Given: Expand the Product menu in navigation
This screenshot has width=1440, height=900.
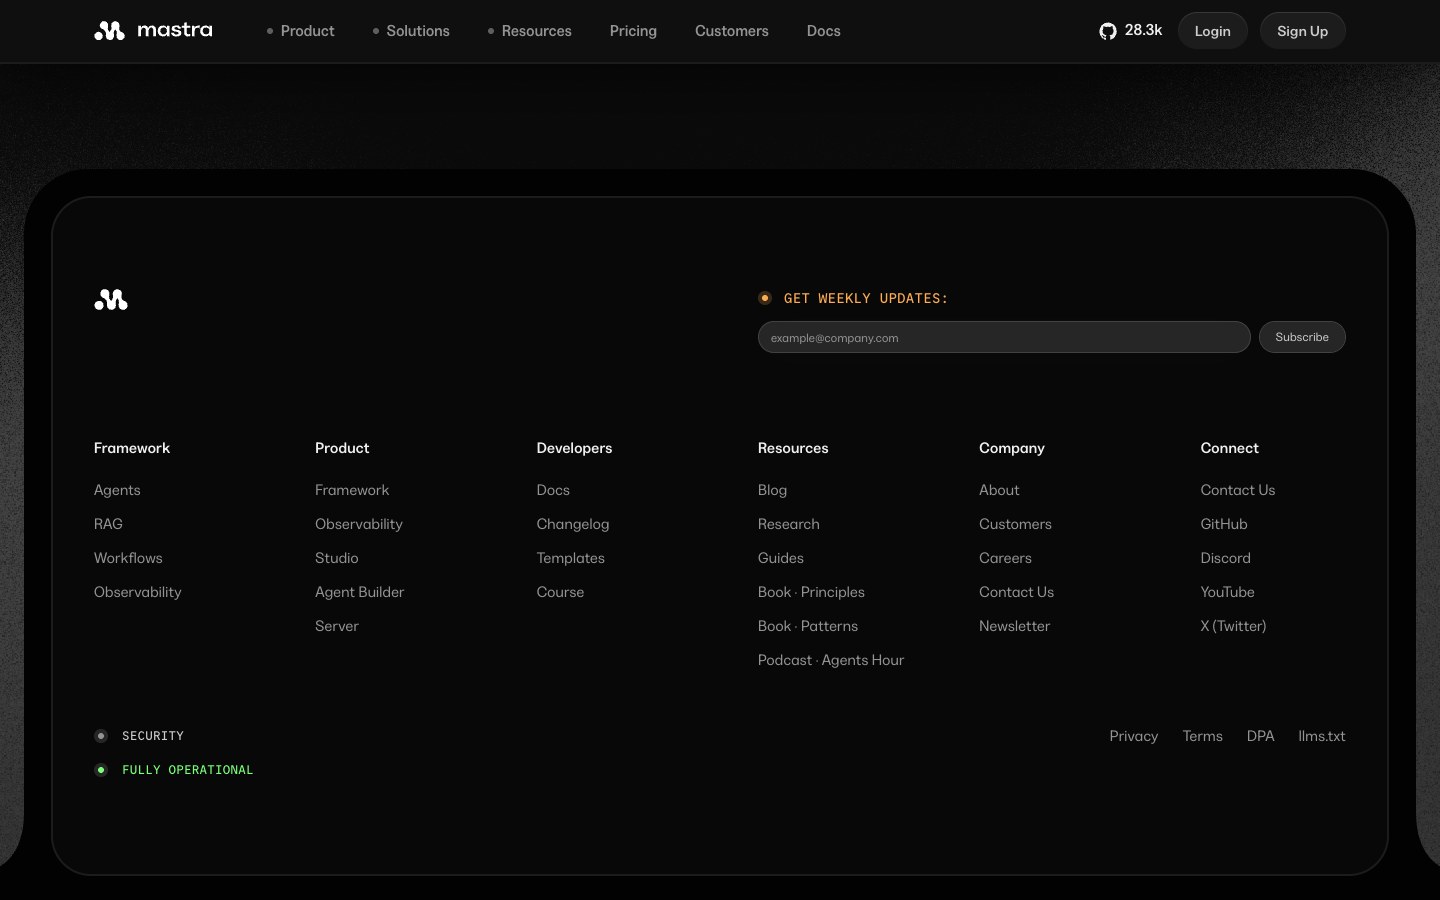Looking at the screenshot, I should pyautogui.click(x=300, y=31).
